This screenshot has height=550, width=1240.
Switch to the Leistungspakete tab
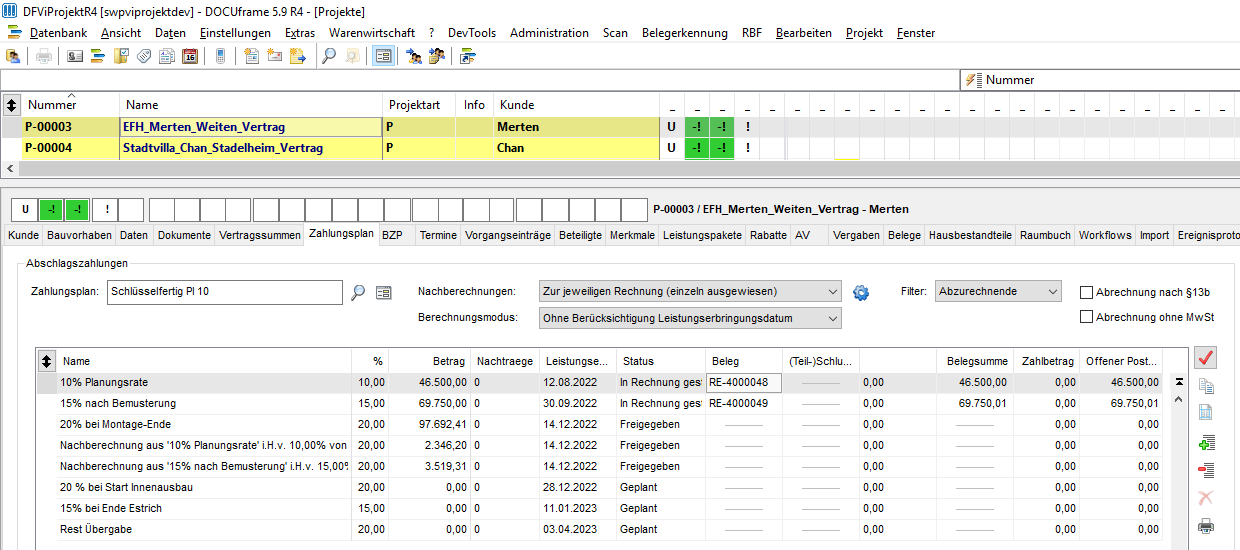coord(702,235)
